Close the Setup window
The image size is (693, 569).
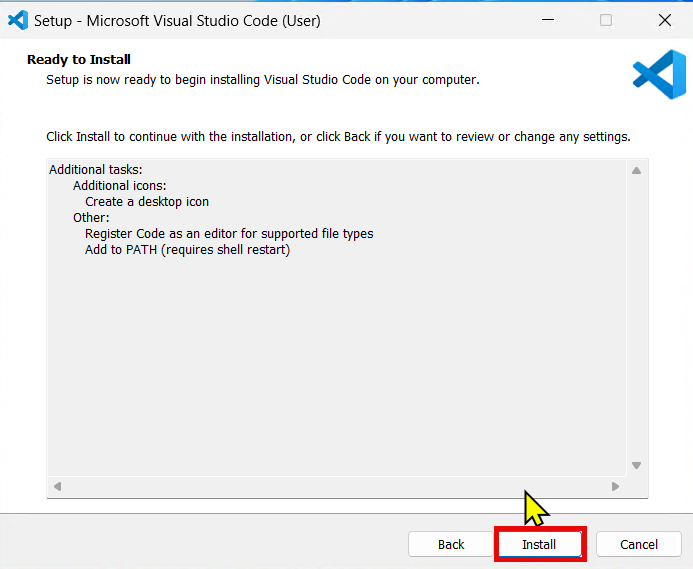pyautogui.click(x=665, y=20)
